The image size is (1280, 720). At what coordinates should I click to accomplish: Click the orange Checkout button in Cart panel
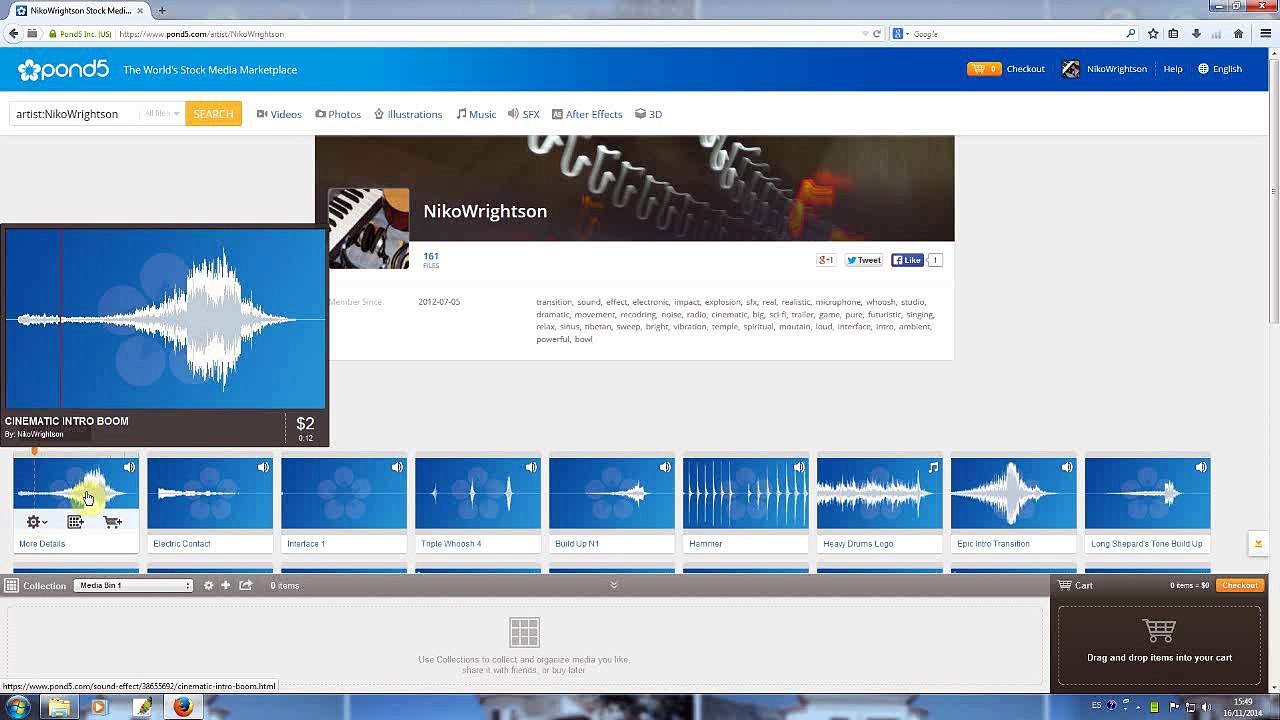[x=1239, y=585]
